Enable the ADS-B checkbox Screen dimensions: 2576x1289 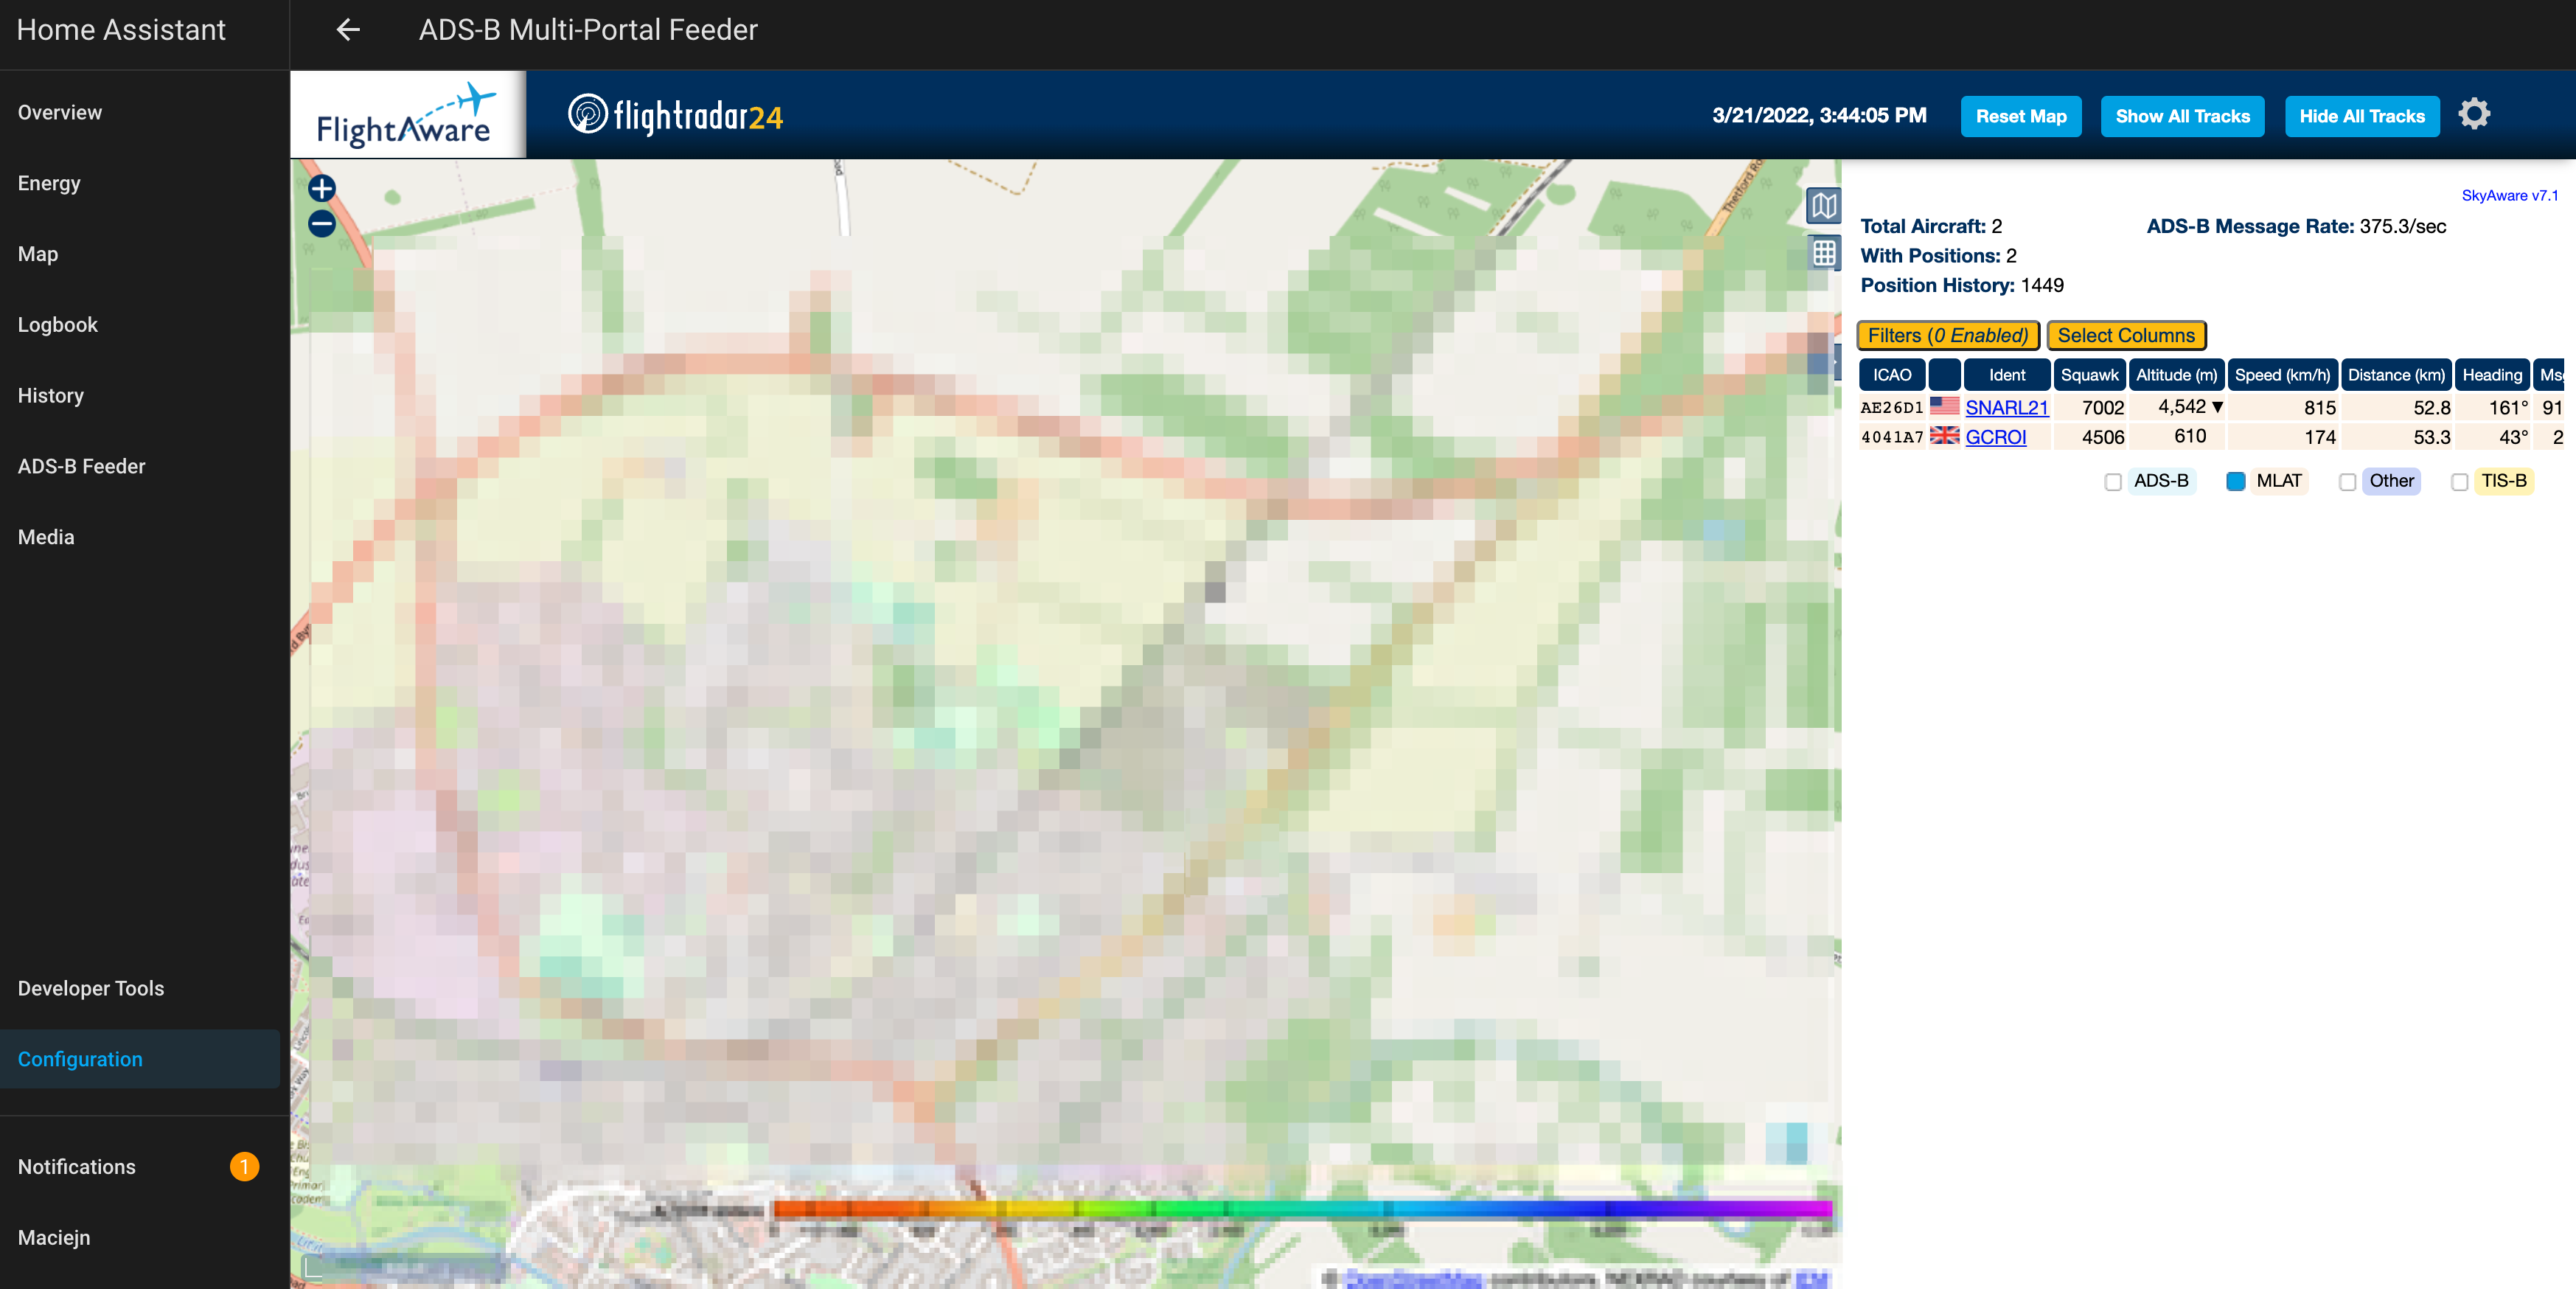tap(2113, 482)
